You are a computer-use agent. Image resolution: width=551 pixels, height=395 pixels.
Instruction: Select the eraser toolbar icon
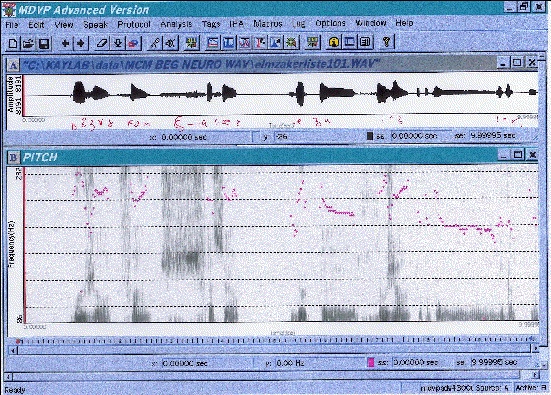point(102,43)
